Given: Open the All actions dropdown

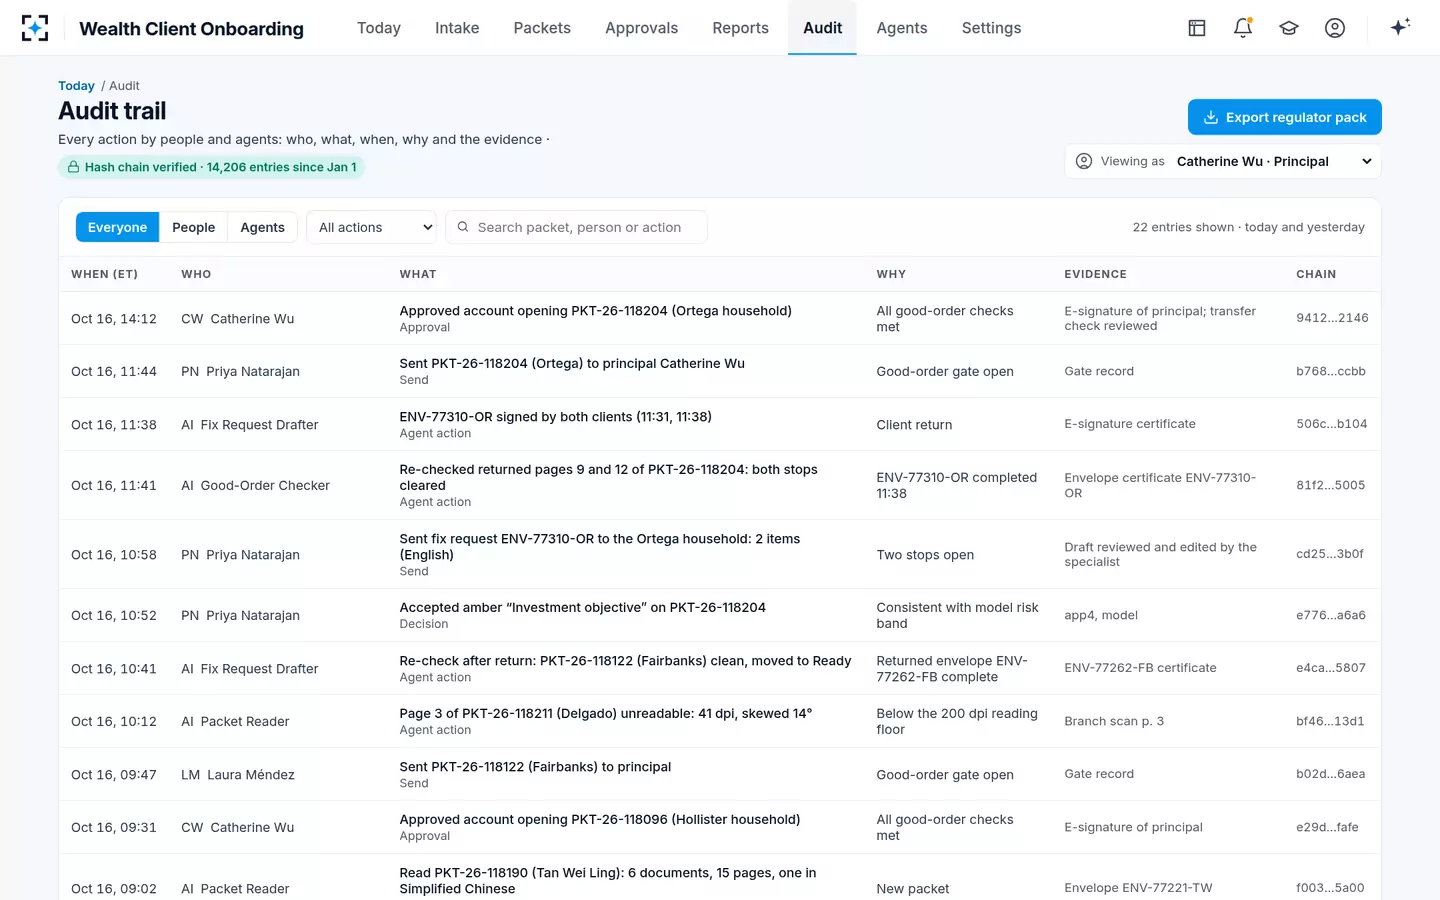Looking at the screenshot, I should point(371,227).
